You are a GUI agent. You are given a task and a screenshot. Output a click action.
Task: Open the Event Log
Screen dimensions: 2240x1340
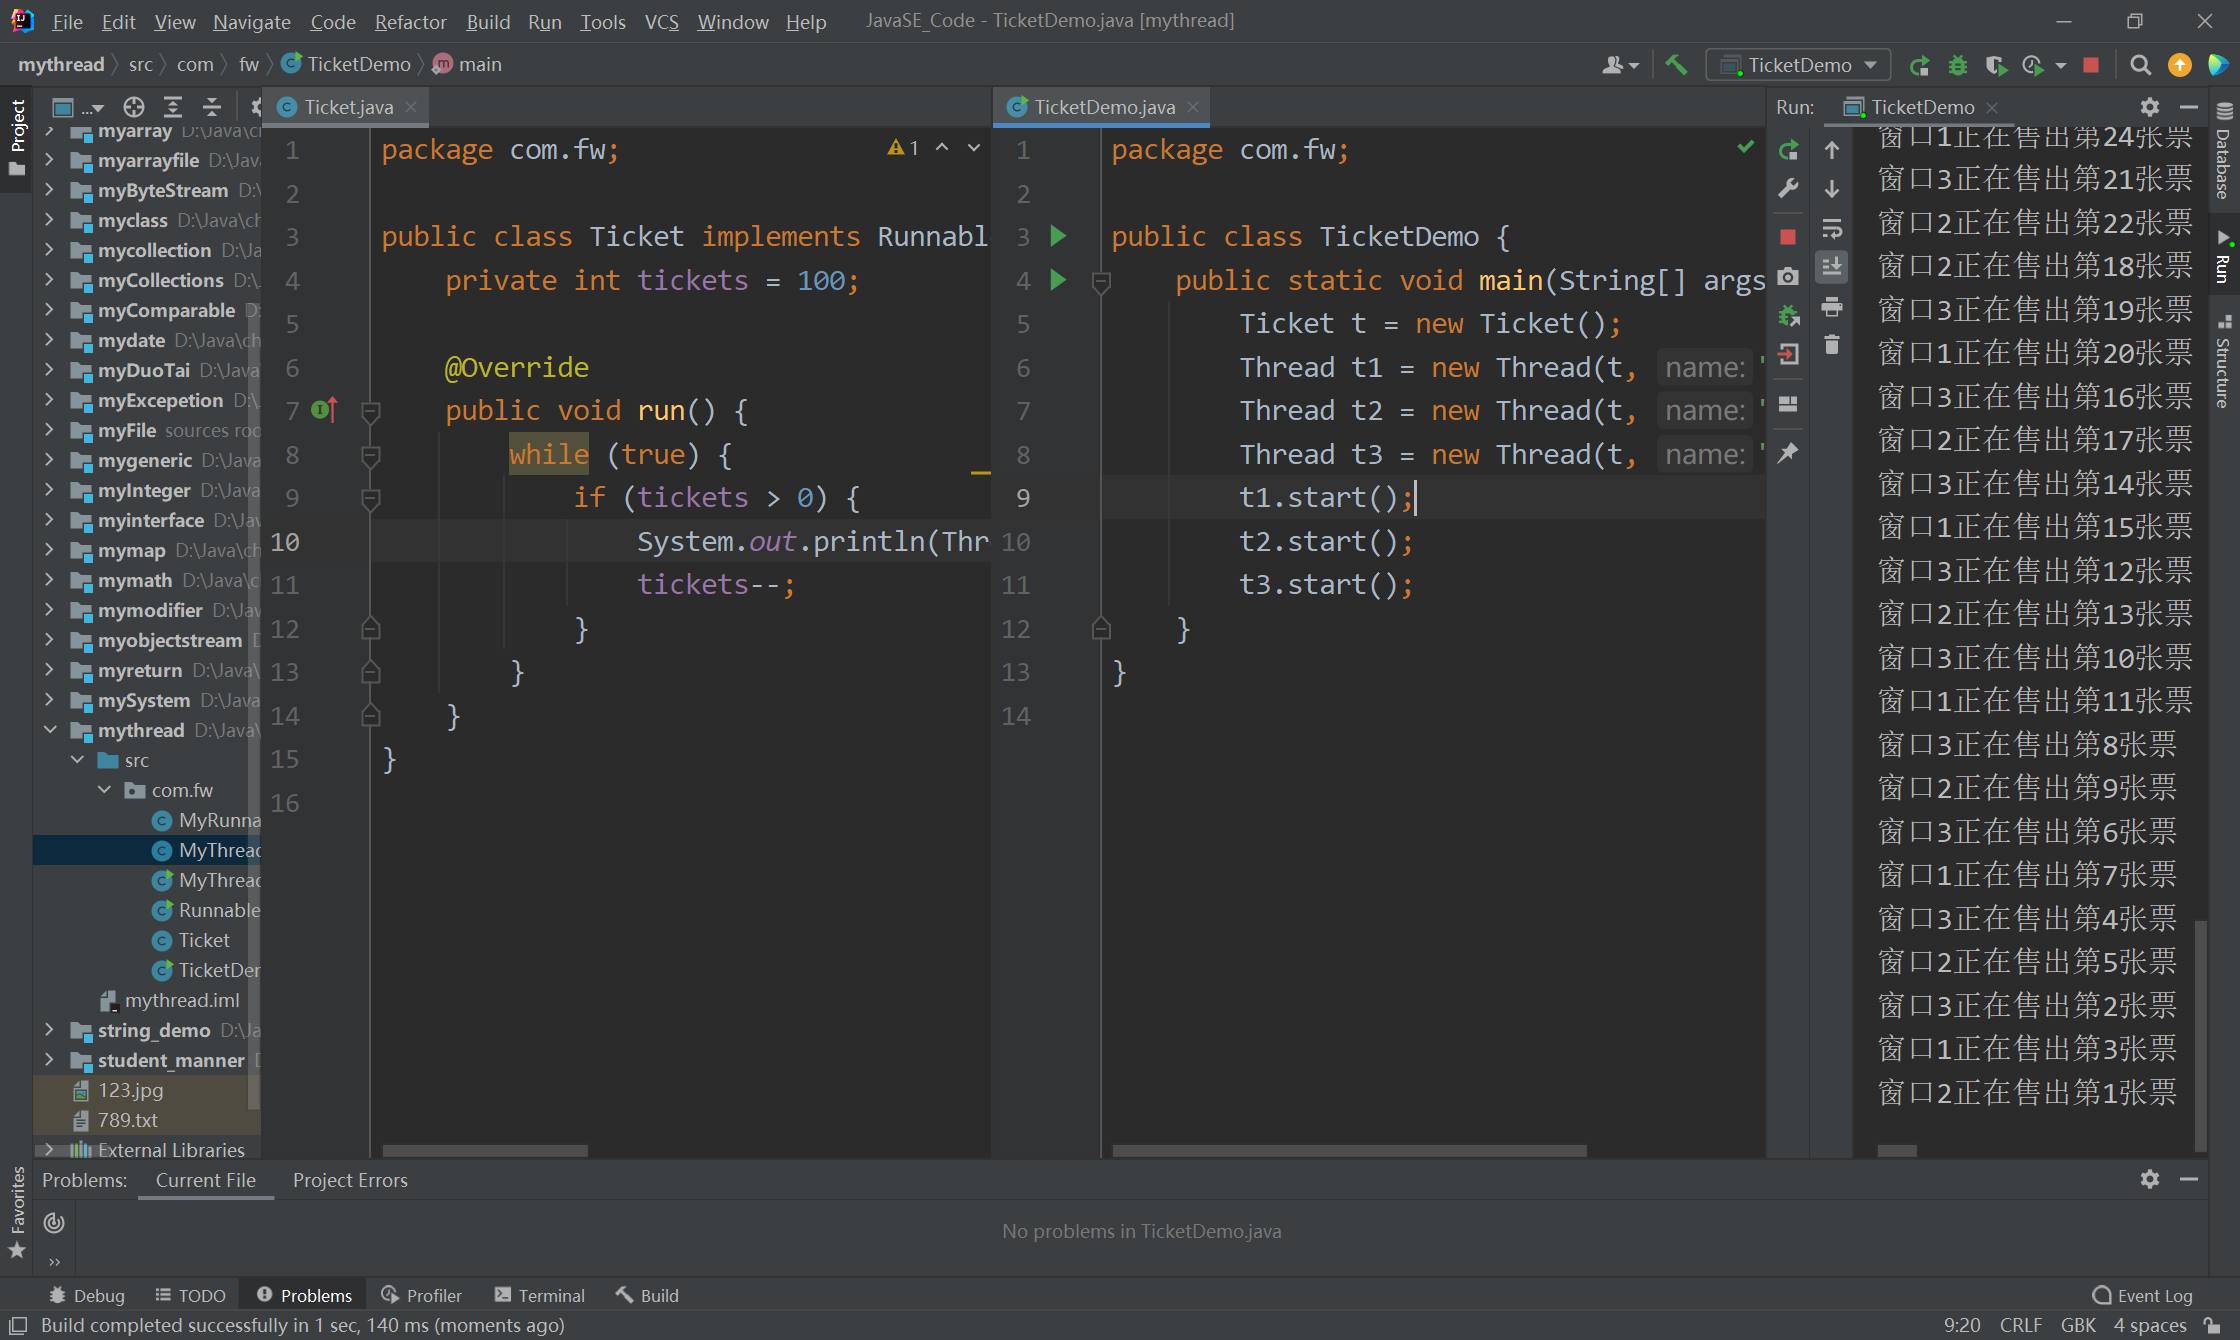click(2142, 1295)
